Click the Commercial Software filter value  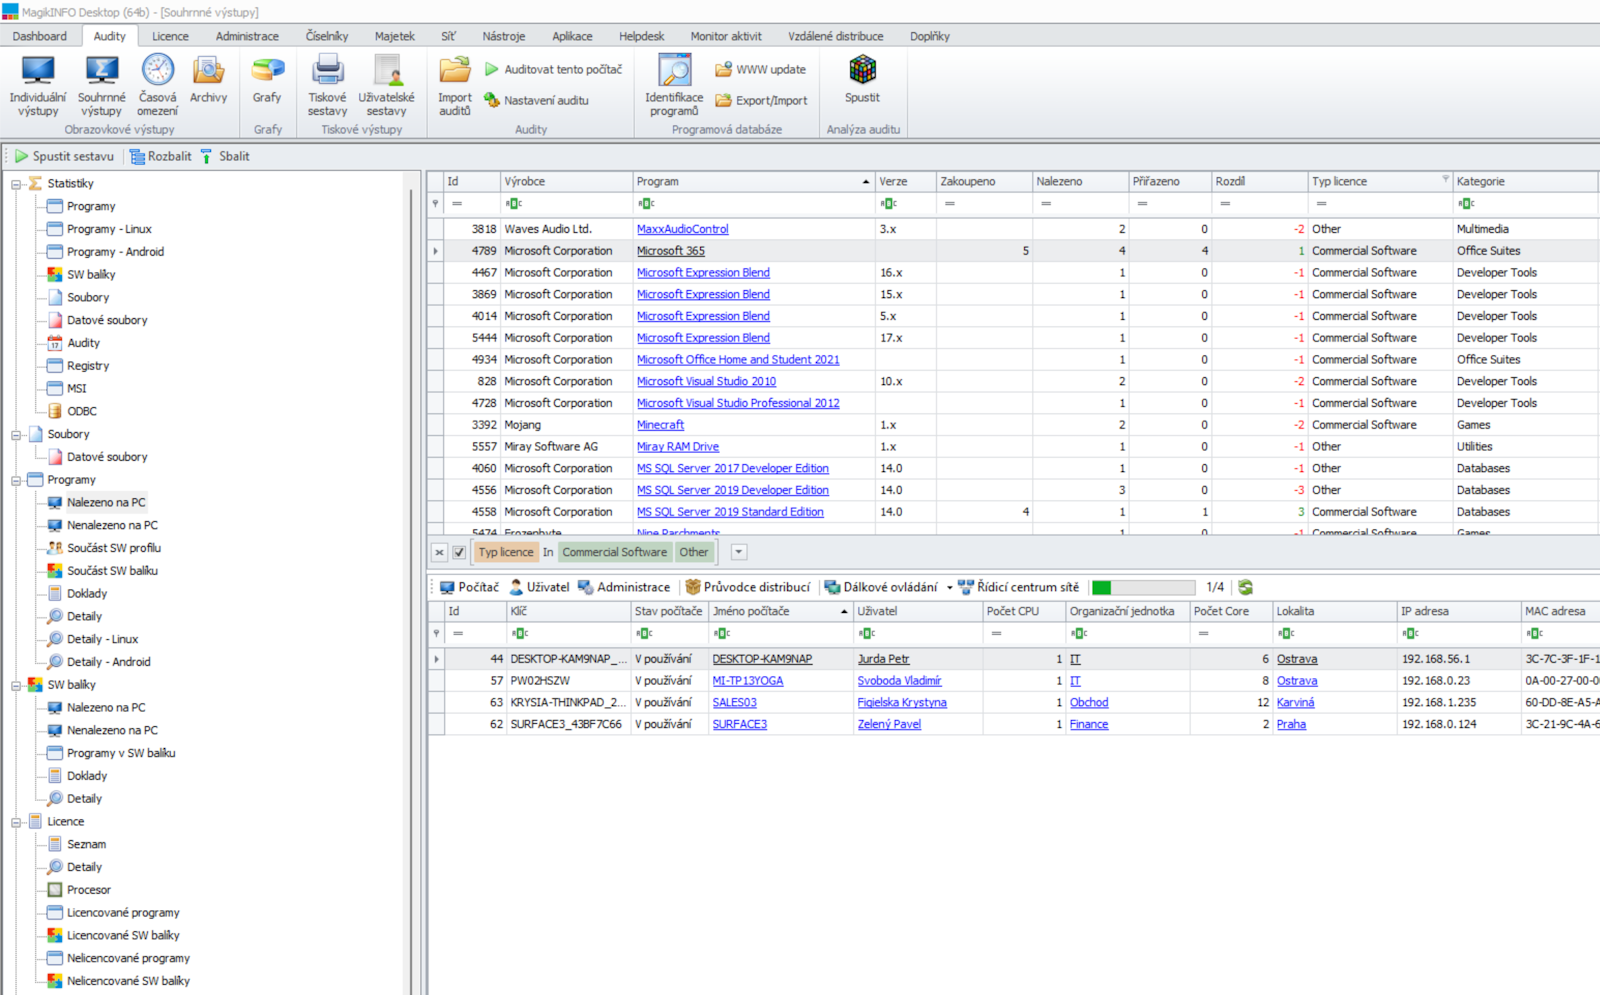614,552
